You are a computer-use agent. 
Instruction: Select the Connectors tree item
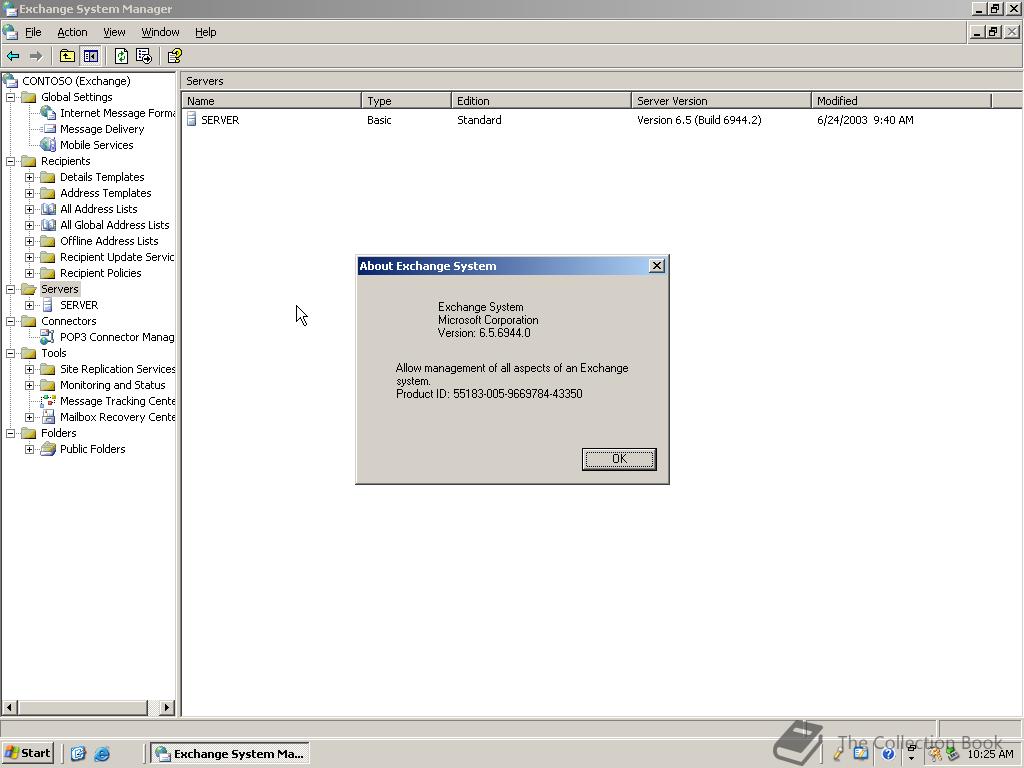point(69,321)
